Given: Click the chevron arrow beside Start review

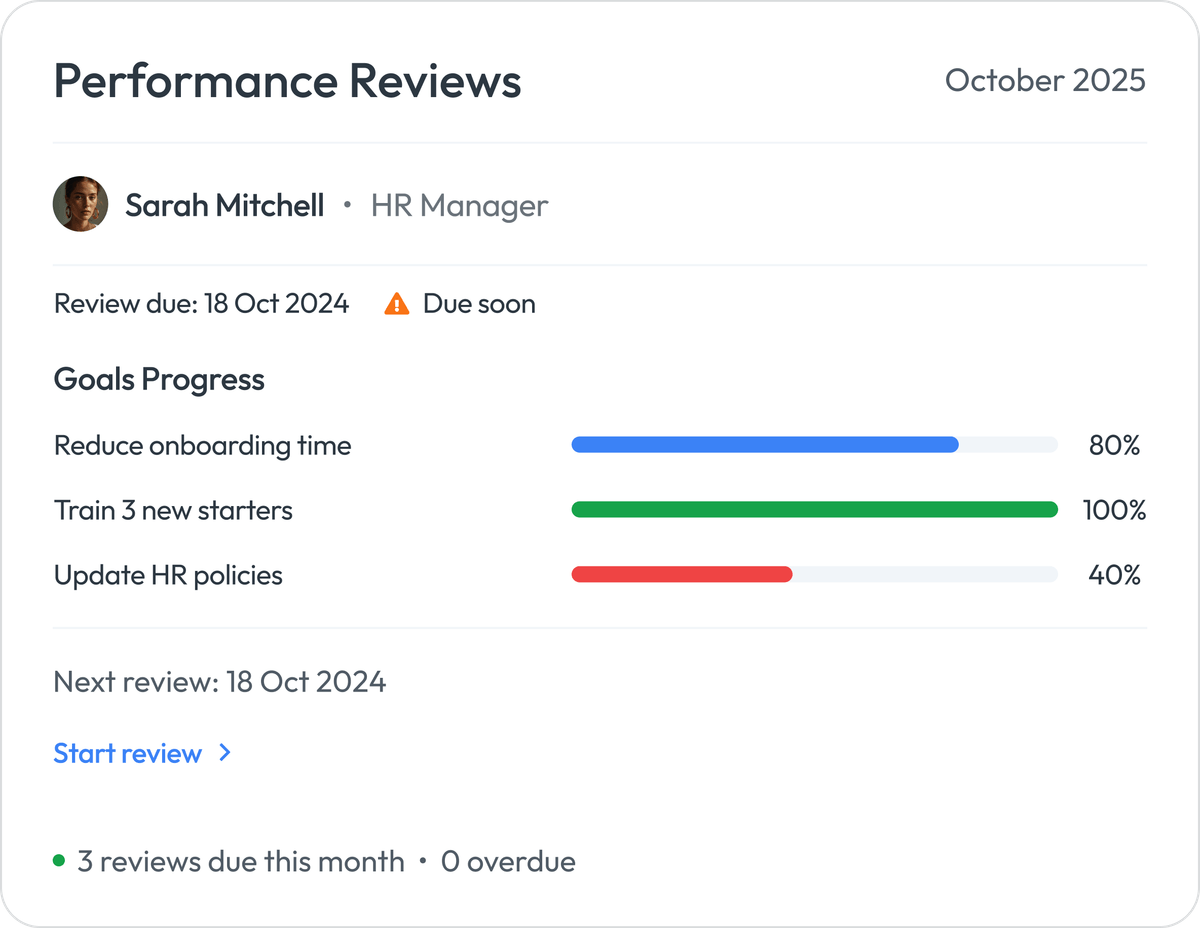Looking at the screenshot, I should (x=224, y=752).
